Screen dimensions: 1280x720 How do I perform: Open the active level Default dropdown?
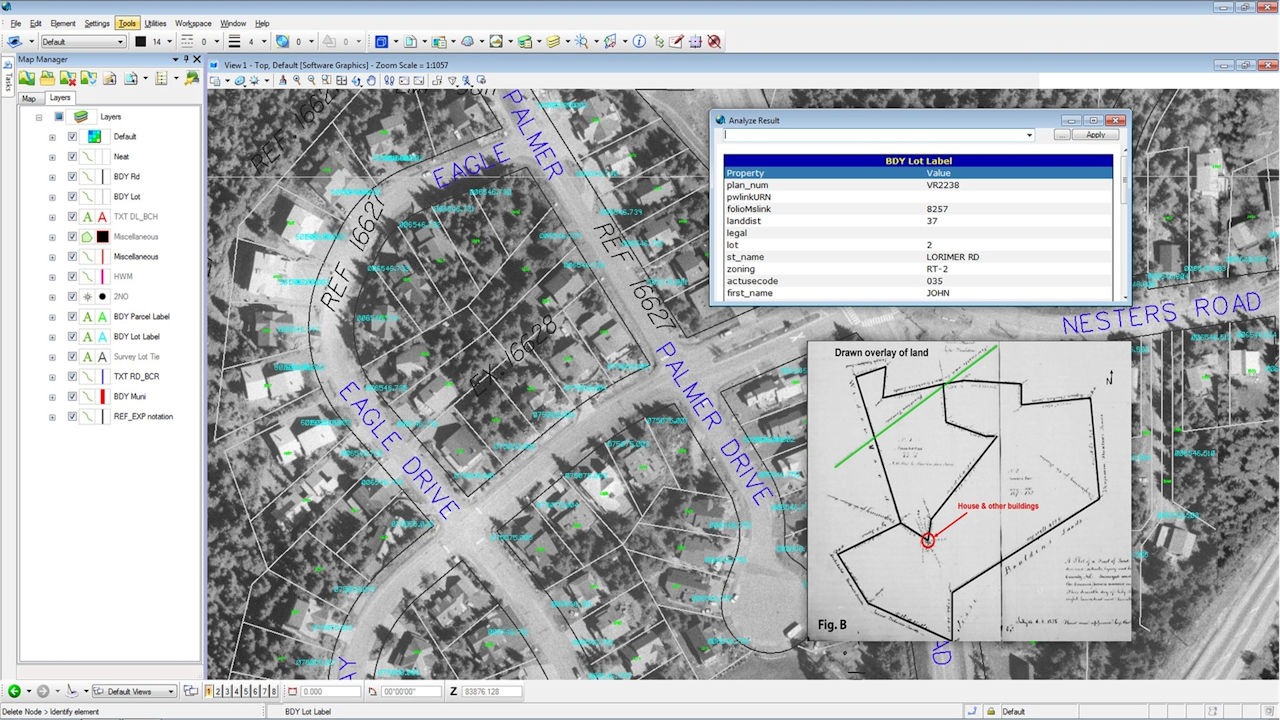click(x=83, y=42)
